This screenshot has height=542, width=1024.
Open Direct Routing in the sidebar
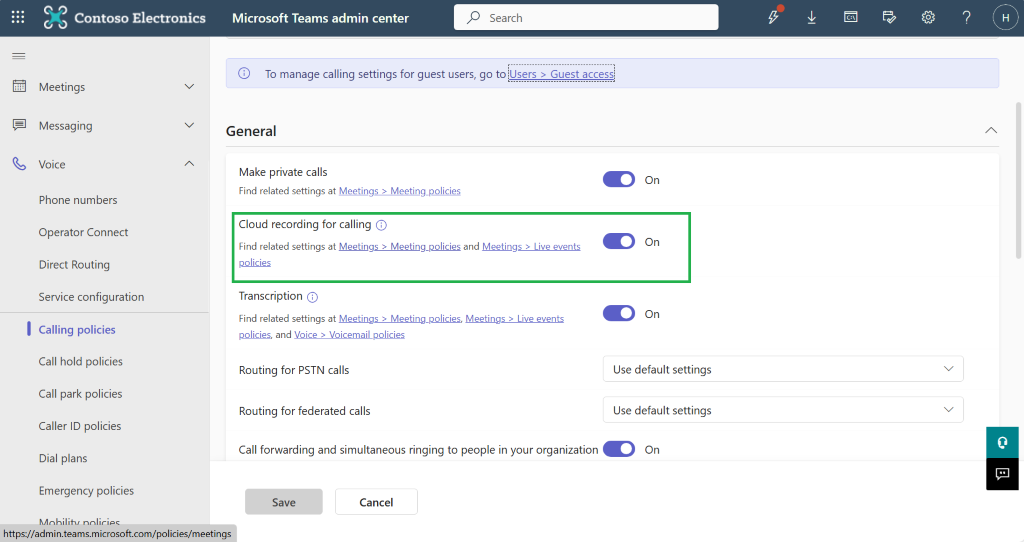coord(74,264)
